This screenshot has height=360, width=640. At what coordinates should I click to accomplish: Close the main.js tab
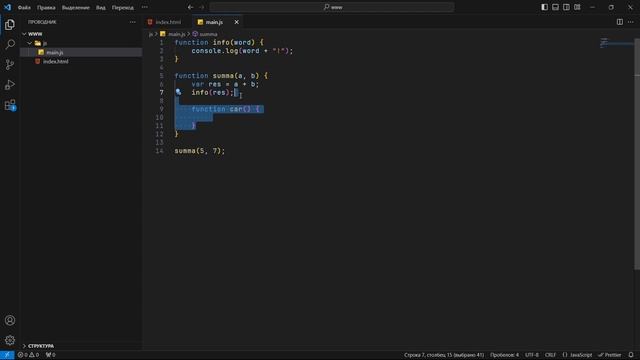[236, 22]
